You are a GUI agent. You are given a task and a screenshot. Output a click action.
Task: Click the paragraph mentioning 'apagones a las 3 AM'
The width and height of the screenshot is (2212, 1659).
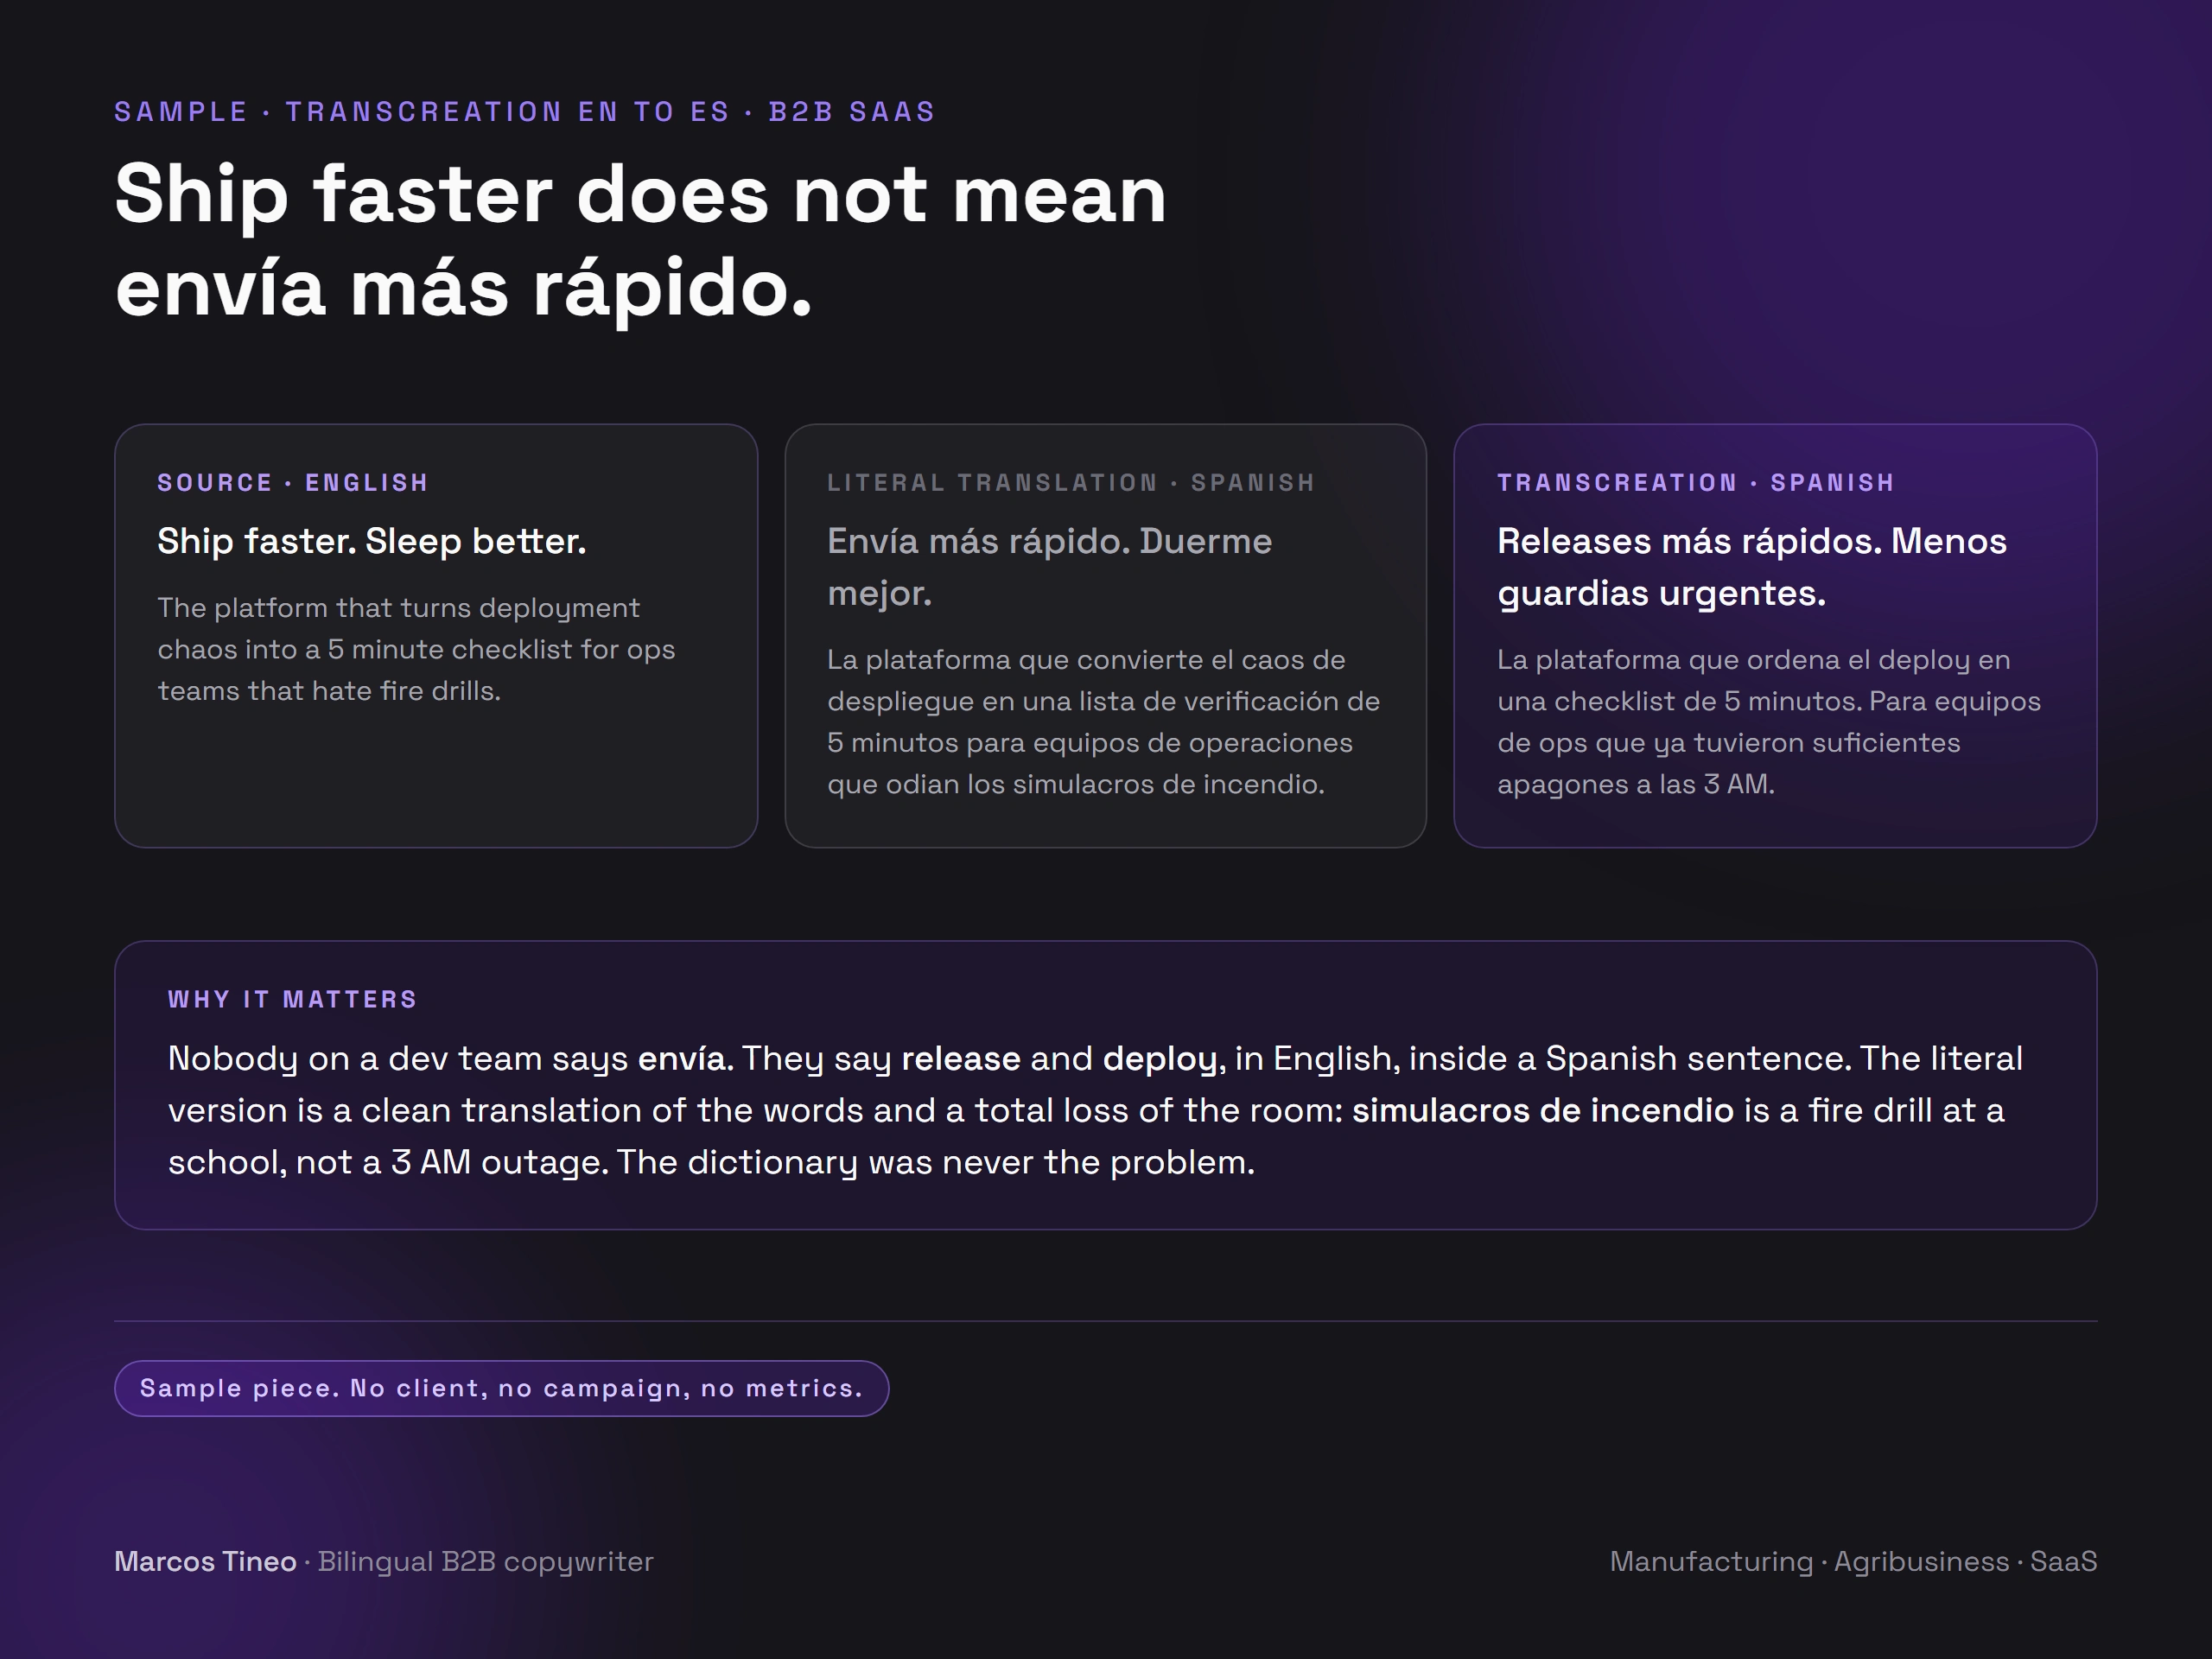click(x=1769, y=722)
